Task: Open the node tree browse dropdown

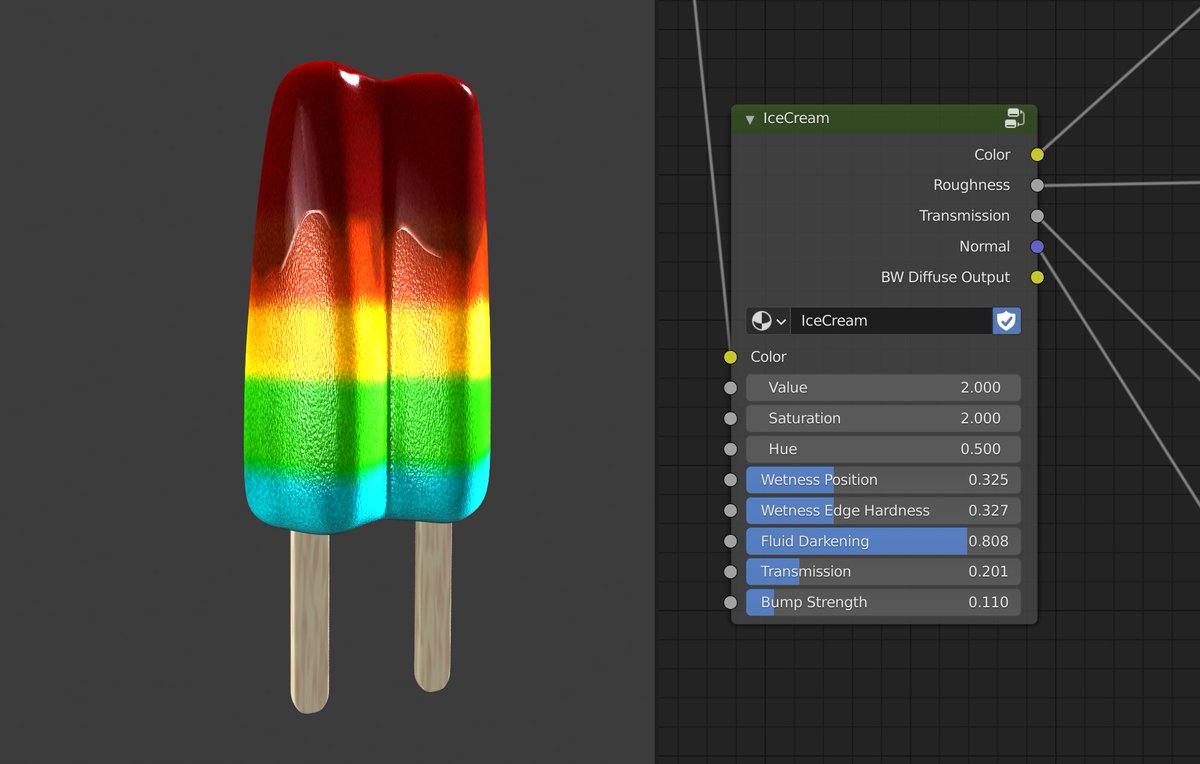Action: (x=768, y=321)
